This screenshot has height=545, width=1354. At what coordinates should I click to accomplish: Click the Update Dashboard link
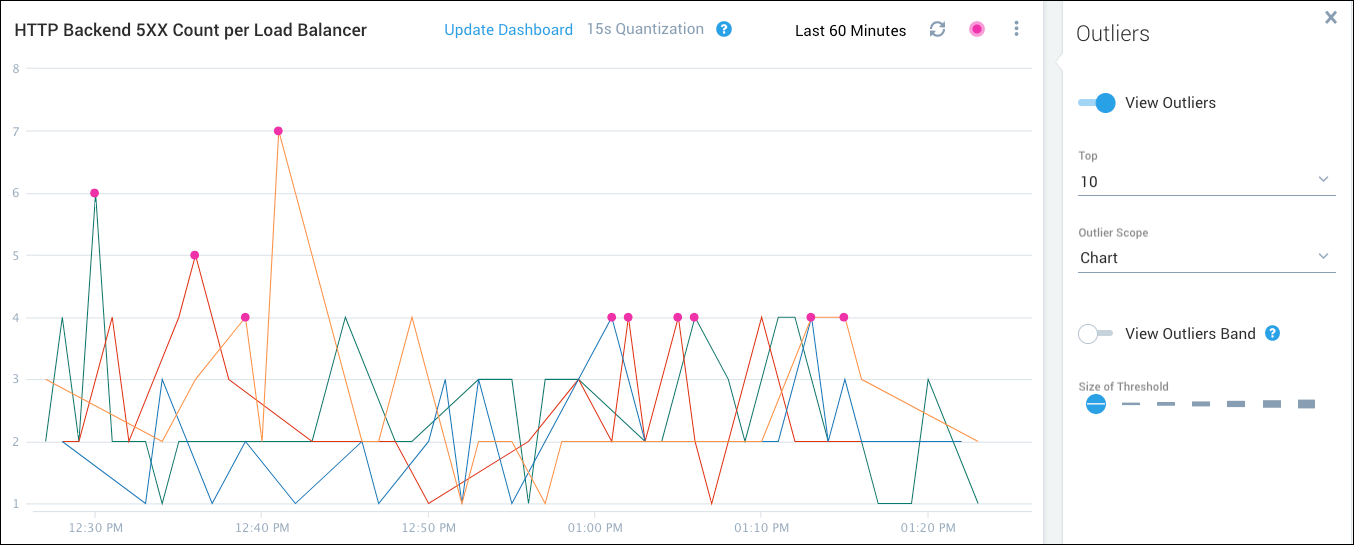coord(508,29)
